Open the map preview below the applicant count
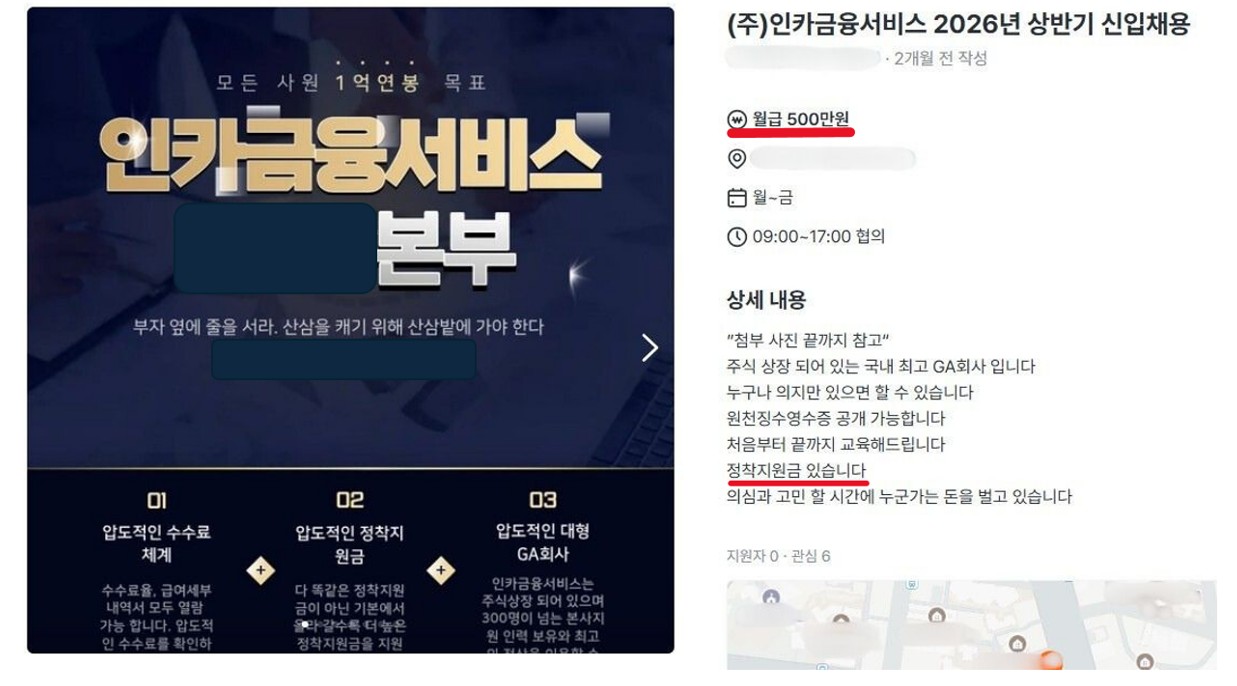Screen dimensions: 1237x686 970,625
